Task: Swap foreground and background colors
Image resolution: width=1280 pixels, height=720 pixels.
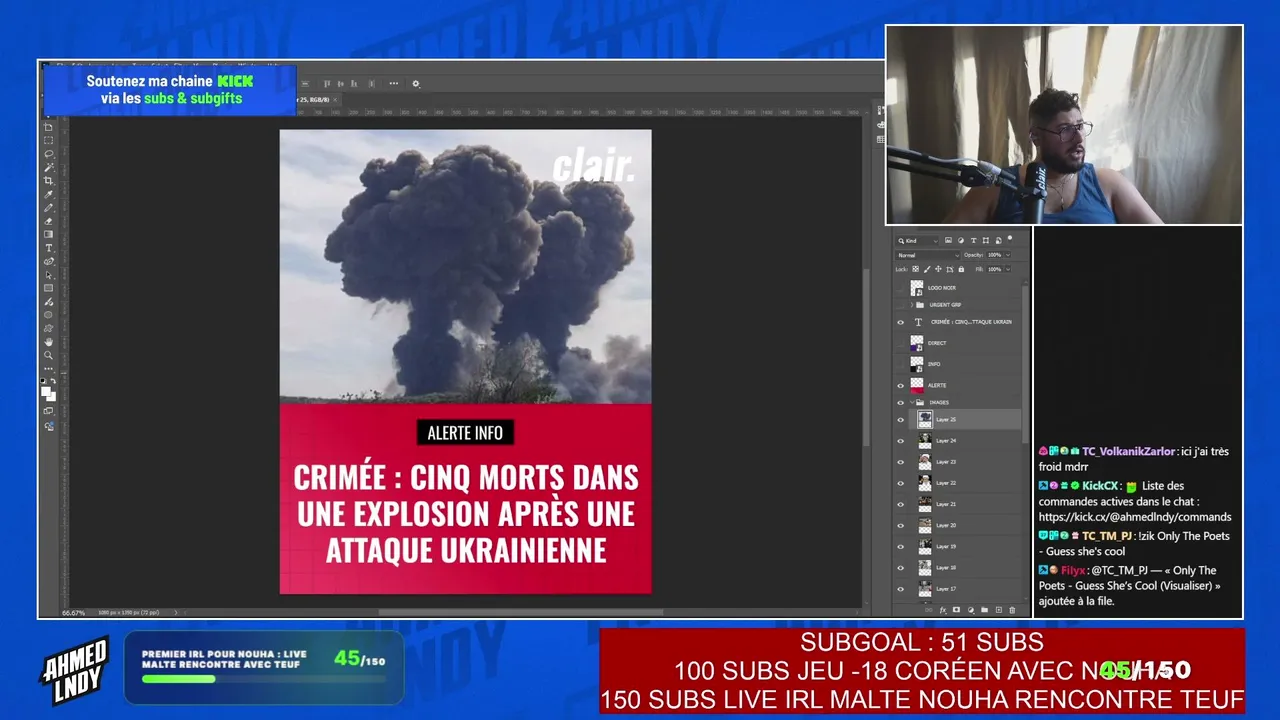Action: (53, 381)
